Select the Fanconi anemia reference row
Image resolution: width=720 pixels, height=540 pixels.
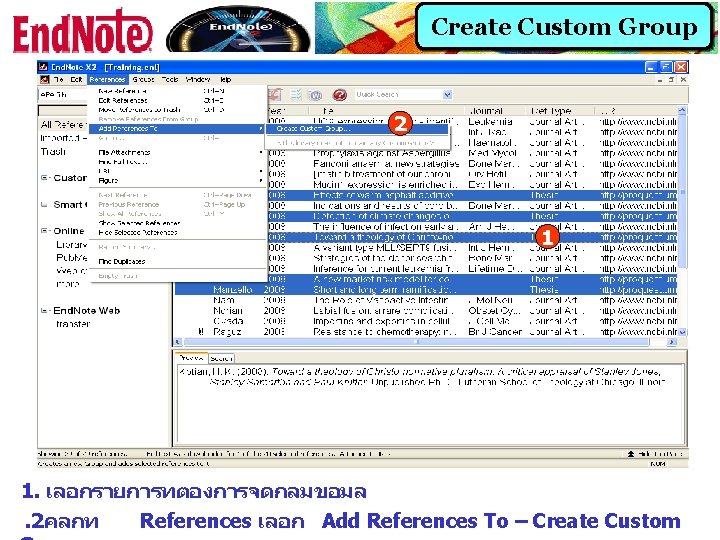472,163
